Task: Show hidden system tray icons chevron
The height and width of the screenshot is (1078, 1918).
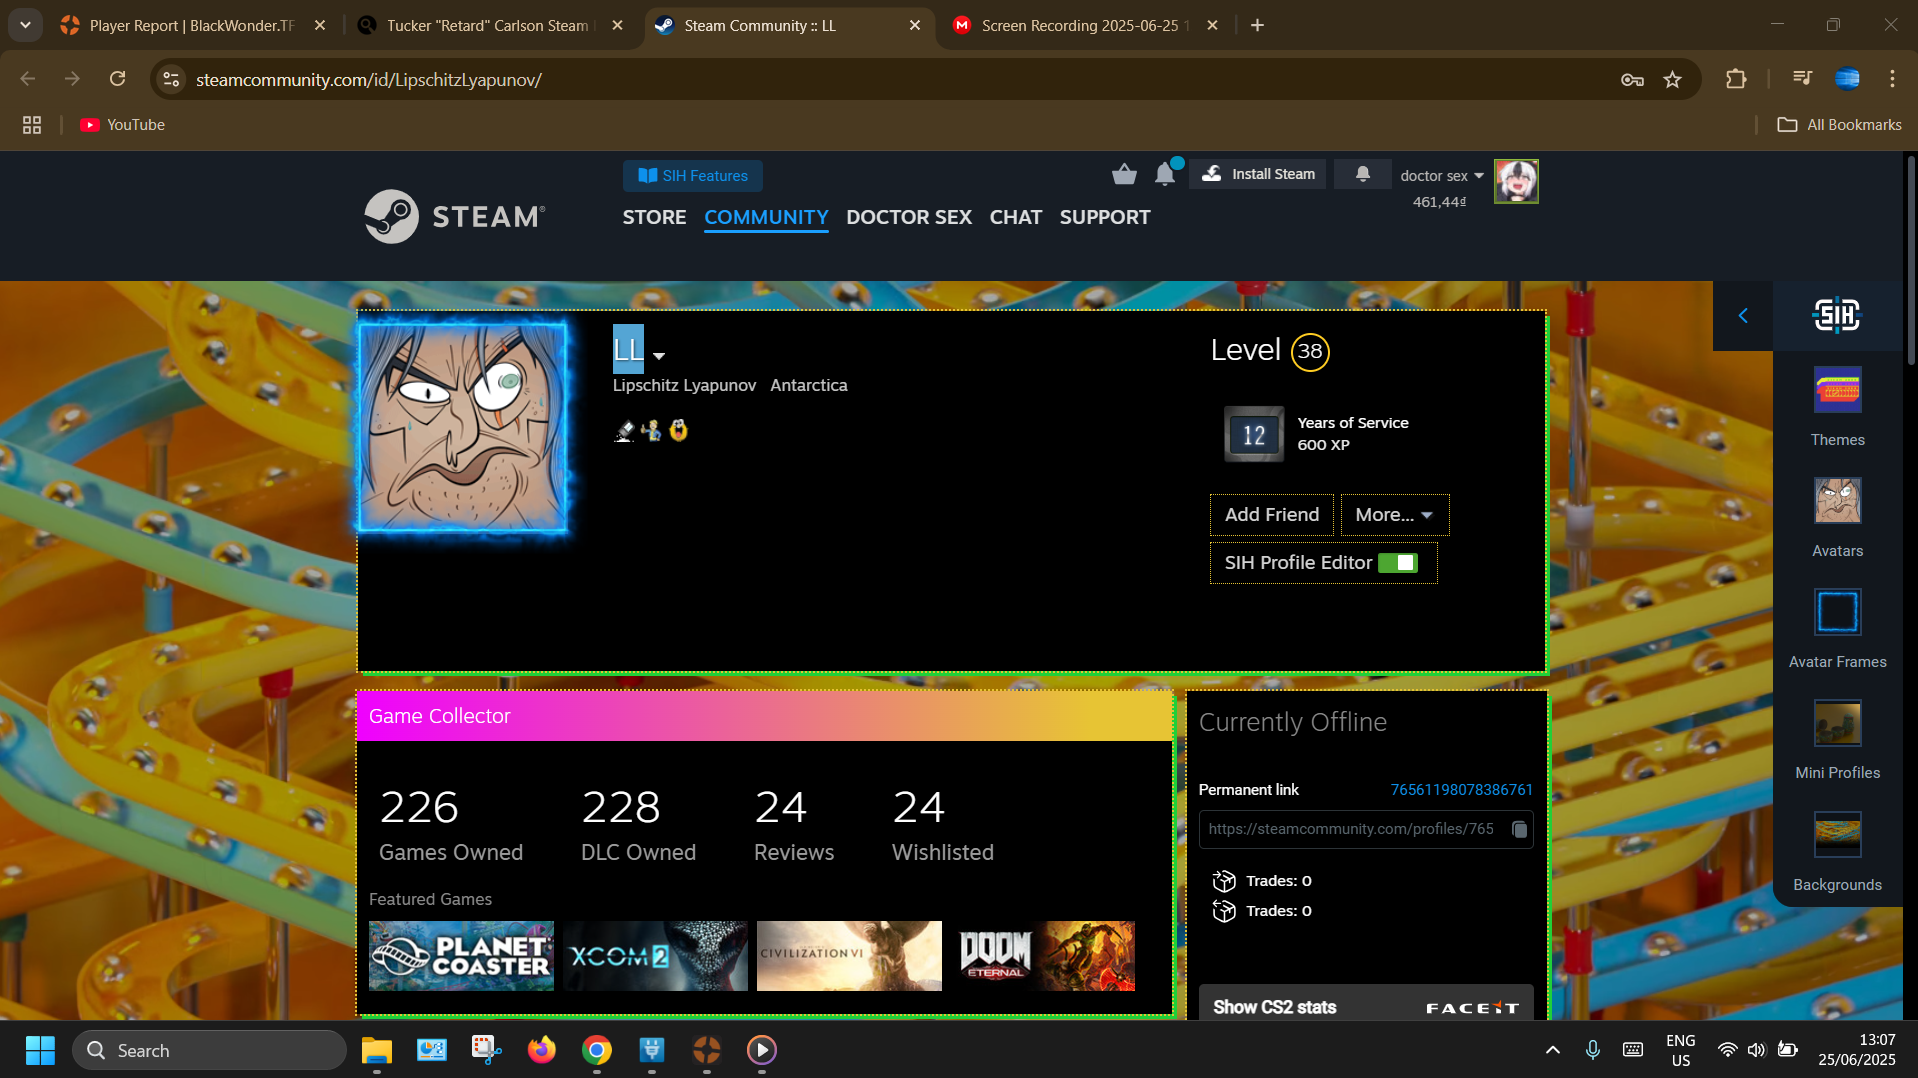Action: 1552,1050
